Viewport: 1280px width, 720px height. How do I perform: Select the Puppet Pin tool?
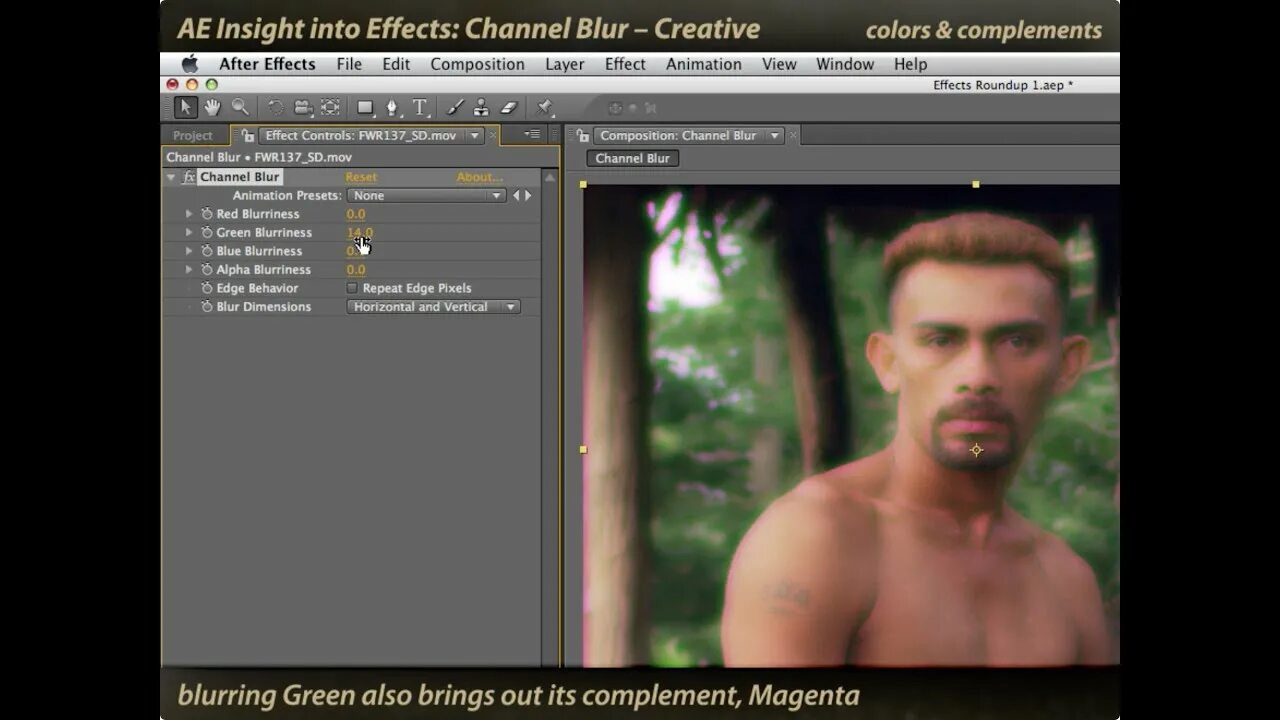coord(545,107)
